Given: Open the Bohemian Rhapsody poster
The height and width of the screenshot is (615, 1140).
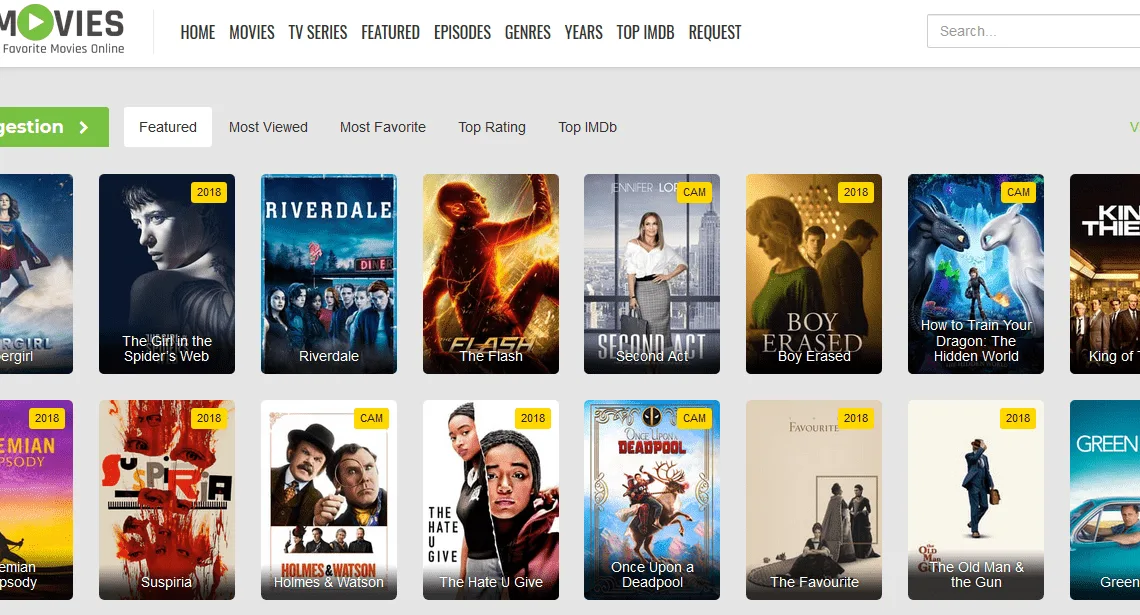Looking at the screenshot, I should coord(36,499).
